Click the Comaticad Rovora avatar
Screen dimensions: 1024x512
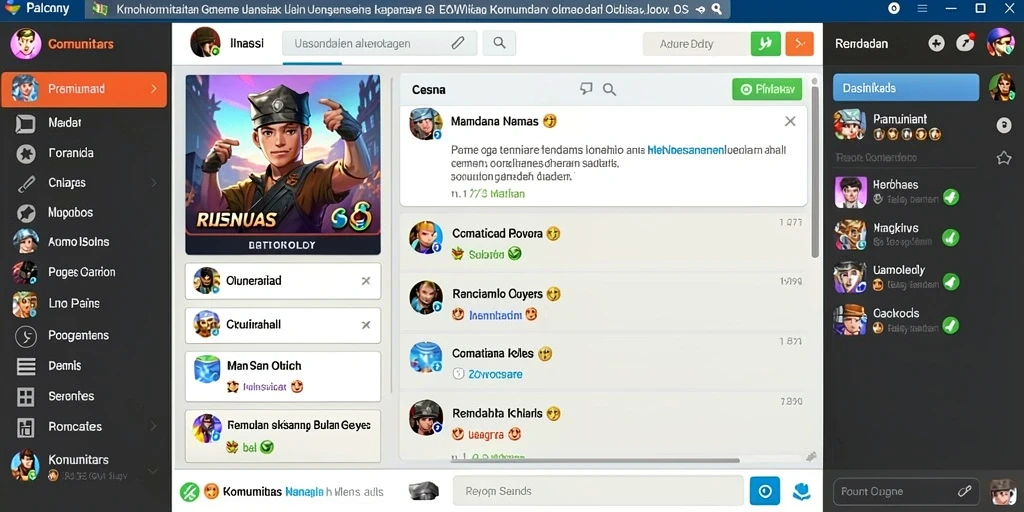click(x=426, y=237)
